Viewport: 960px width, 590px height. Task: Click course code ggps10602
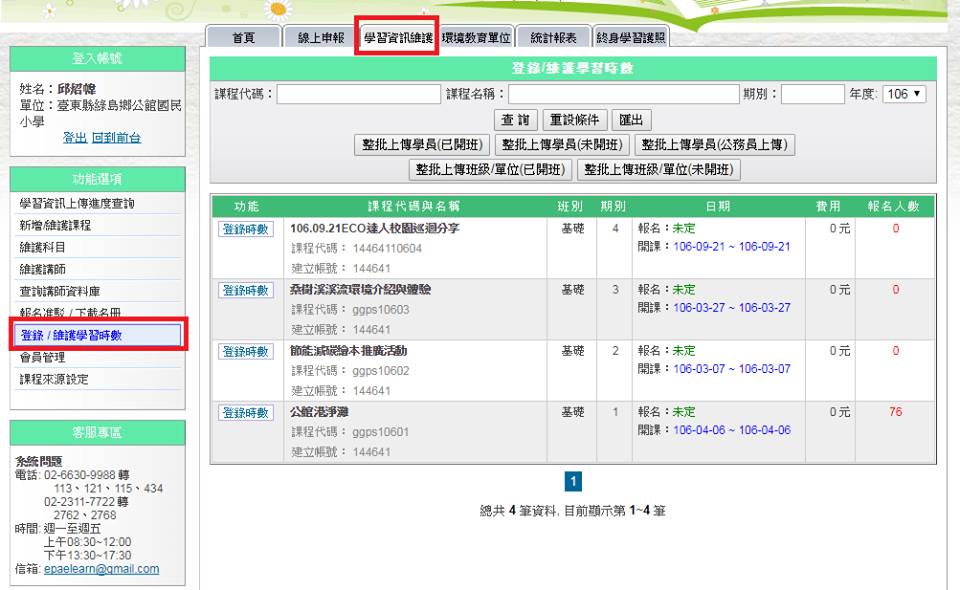pyautogui.click(x=381, y=371)
